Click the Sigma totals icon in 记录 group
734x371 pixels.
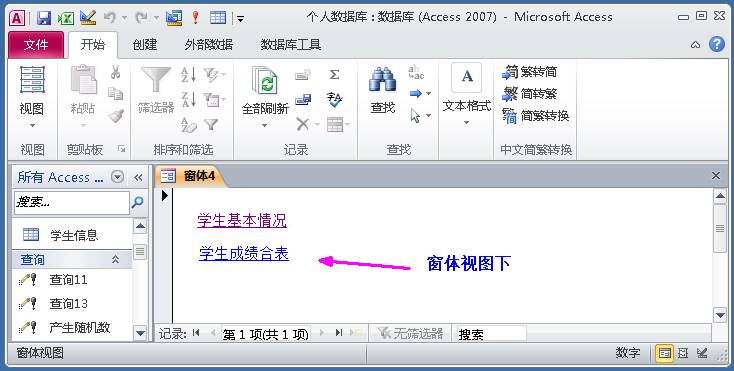(x=334, y=74)
